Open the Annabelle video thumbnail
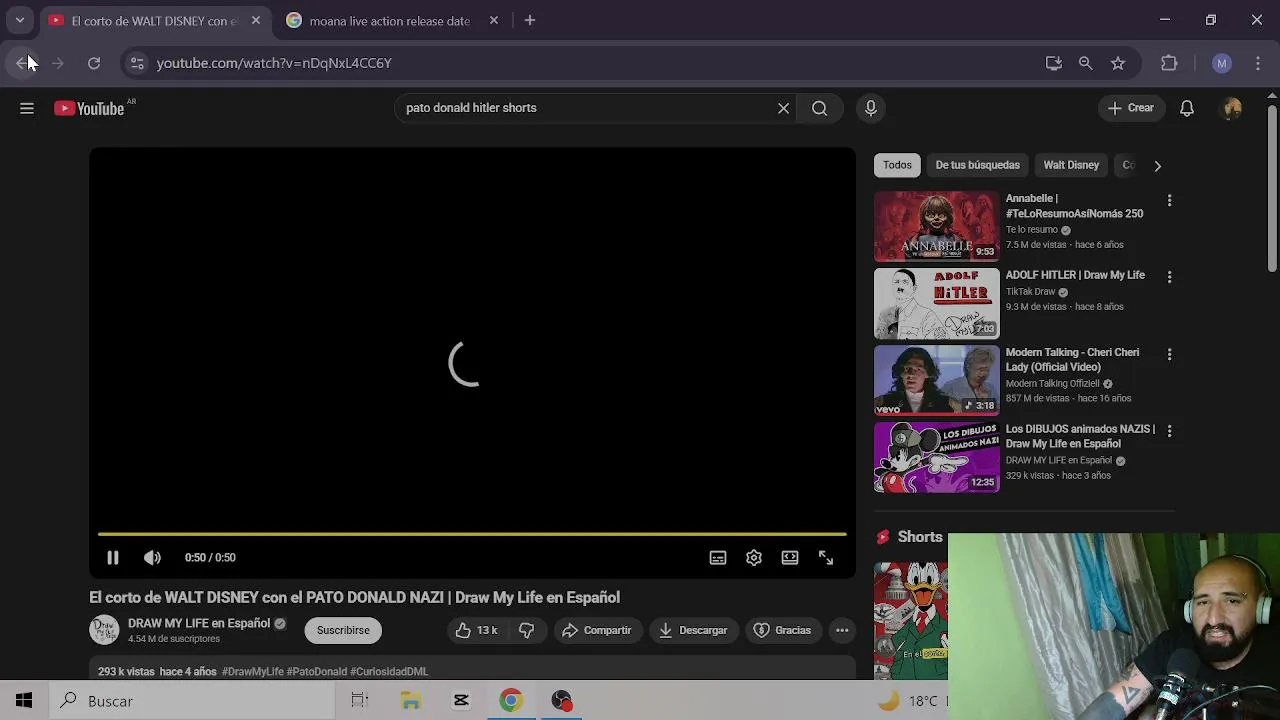The height and width of the screenshot is (720, 1280). click(936, 227)
